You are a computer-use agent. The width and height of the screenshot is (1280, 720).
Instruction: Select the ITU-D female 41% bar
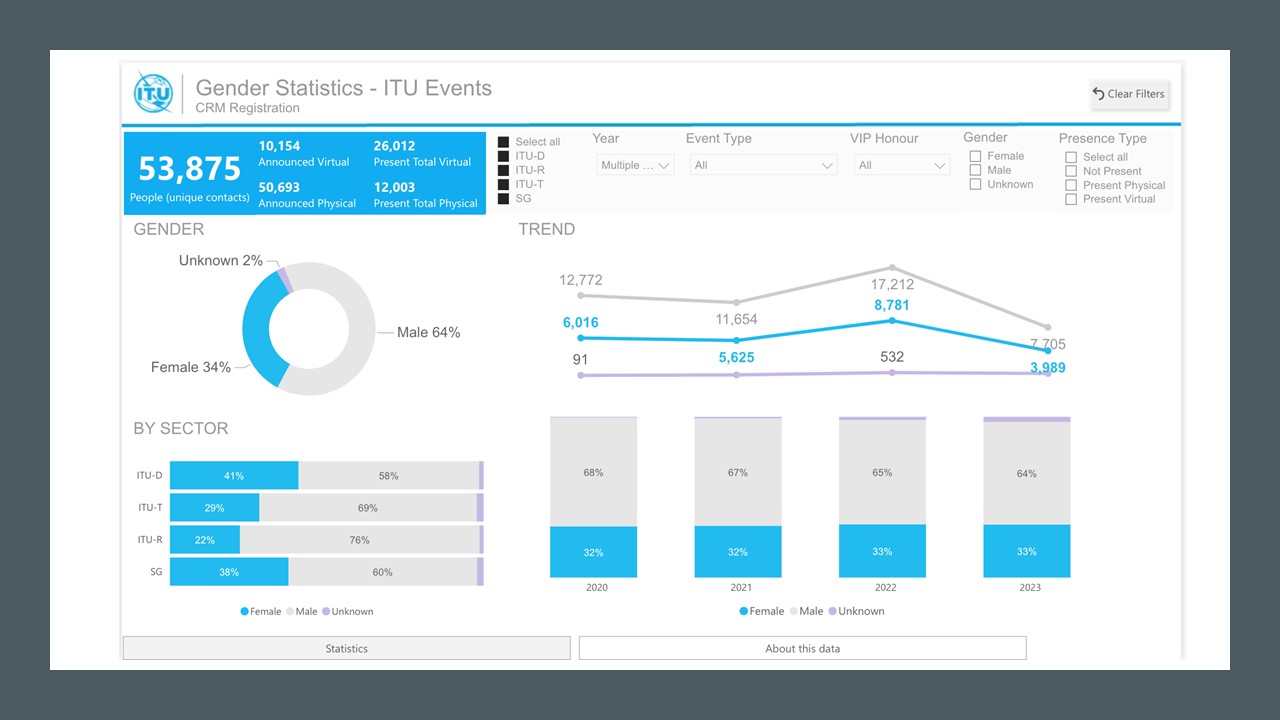(x=234, y=476)
